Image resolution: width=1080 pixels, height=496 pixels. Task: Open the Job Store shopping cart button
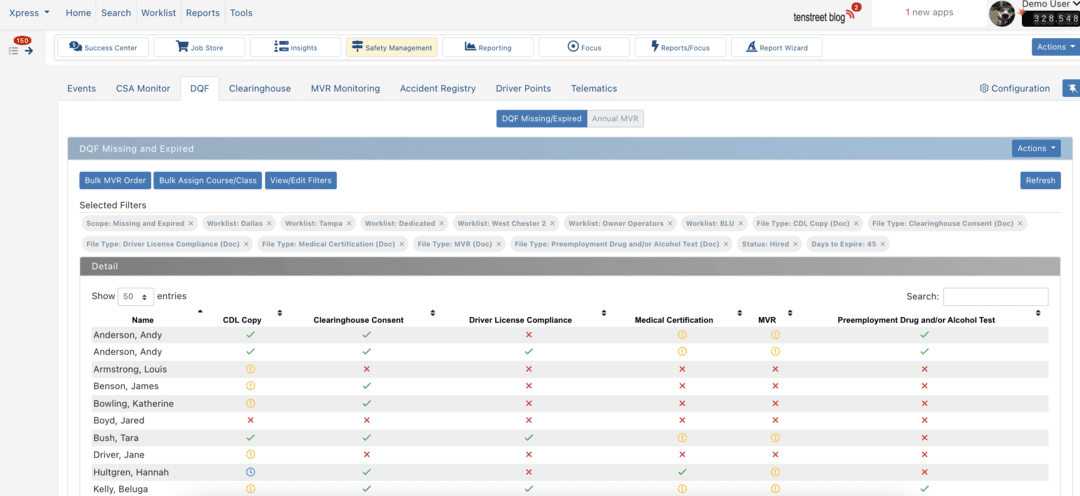201,47
